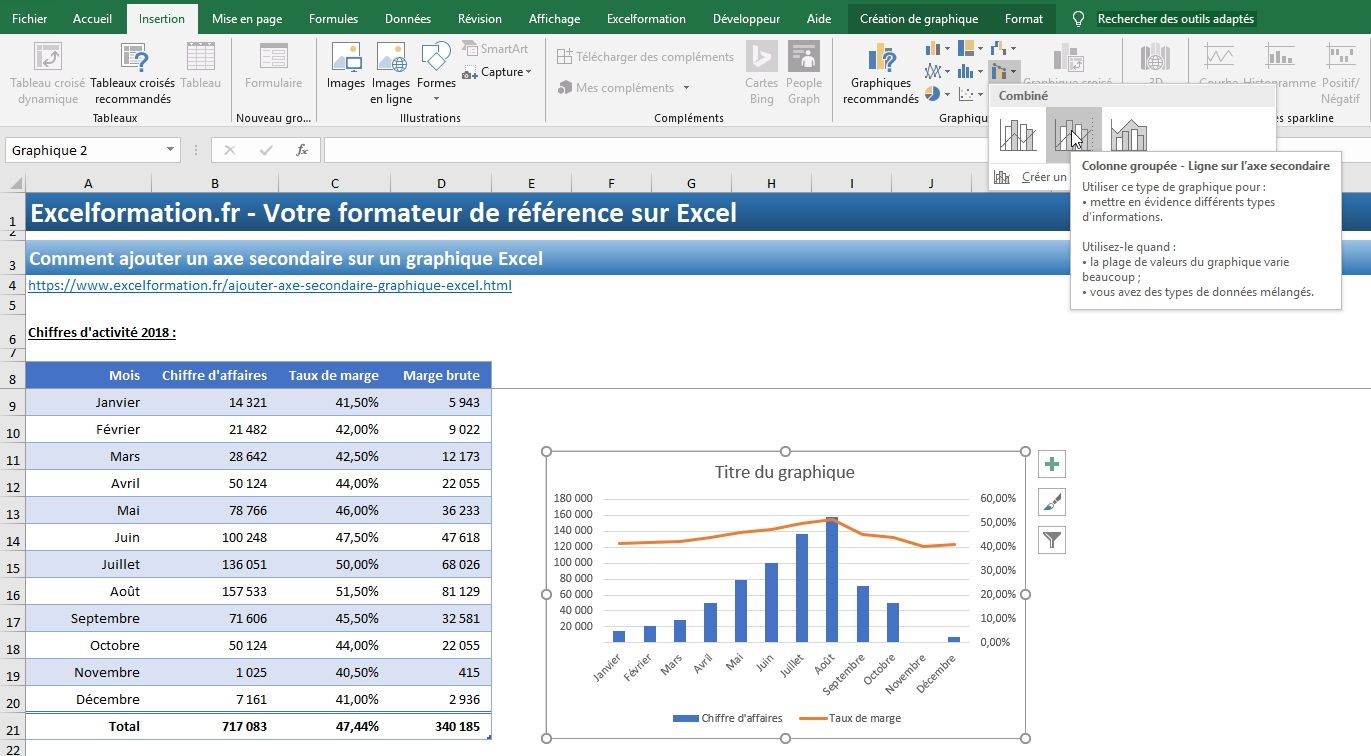Open Tableaux croisés recommandés
Image resolution: width=1371 pixels, height=756 pixels.
point(132,74)
